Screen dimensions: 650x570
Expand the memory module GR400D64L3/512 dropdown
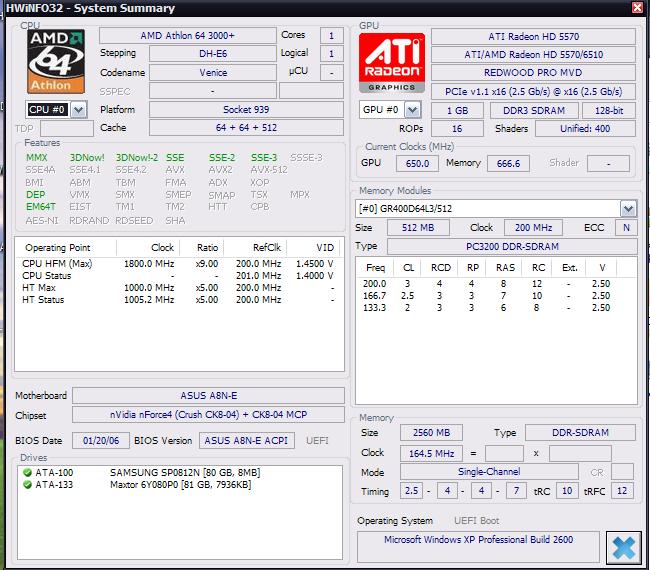coord(628,209)
